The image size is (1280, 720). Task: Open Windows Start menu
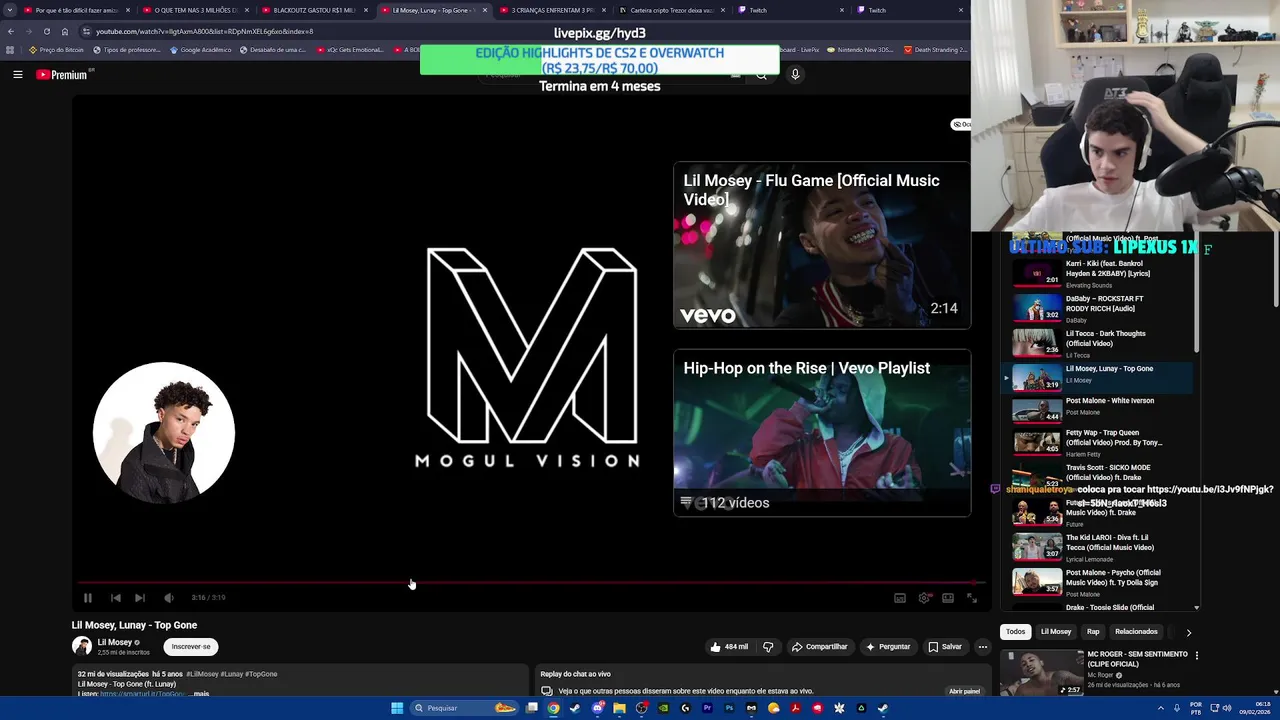397,708
